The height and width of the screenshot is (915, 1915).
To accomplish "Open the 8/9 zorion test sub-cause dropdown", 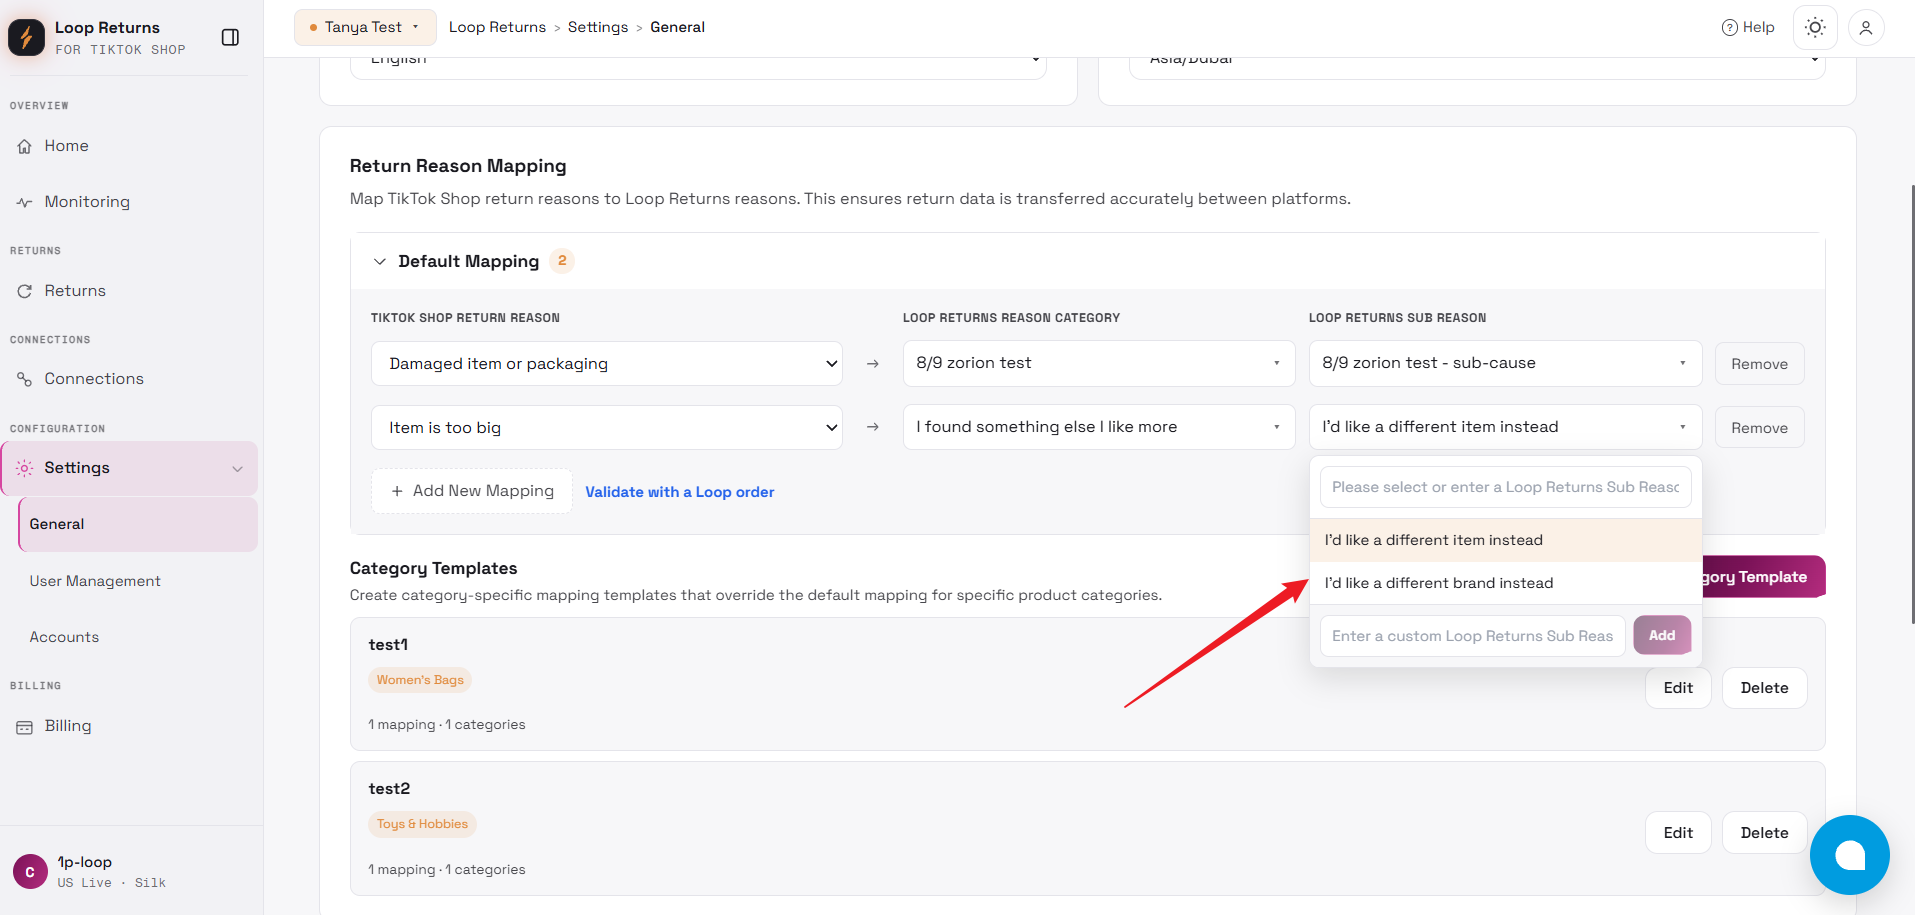I will point(1505,363).
